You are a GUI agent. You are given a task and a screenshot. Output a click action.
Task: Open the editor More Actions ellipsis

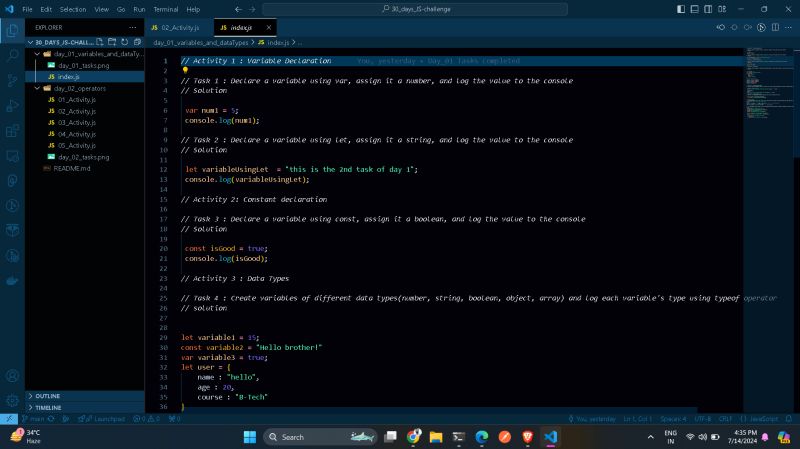[x=788, y=28]
